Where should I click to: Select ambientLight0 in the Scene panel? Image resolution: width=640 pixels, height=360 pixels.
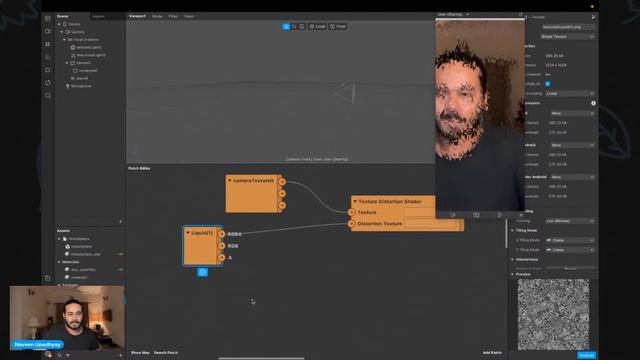[89, 47]
